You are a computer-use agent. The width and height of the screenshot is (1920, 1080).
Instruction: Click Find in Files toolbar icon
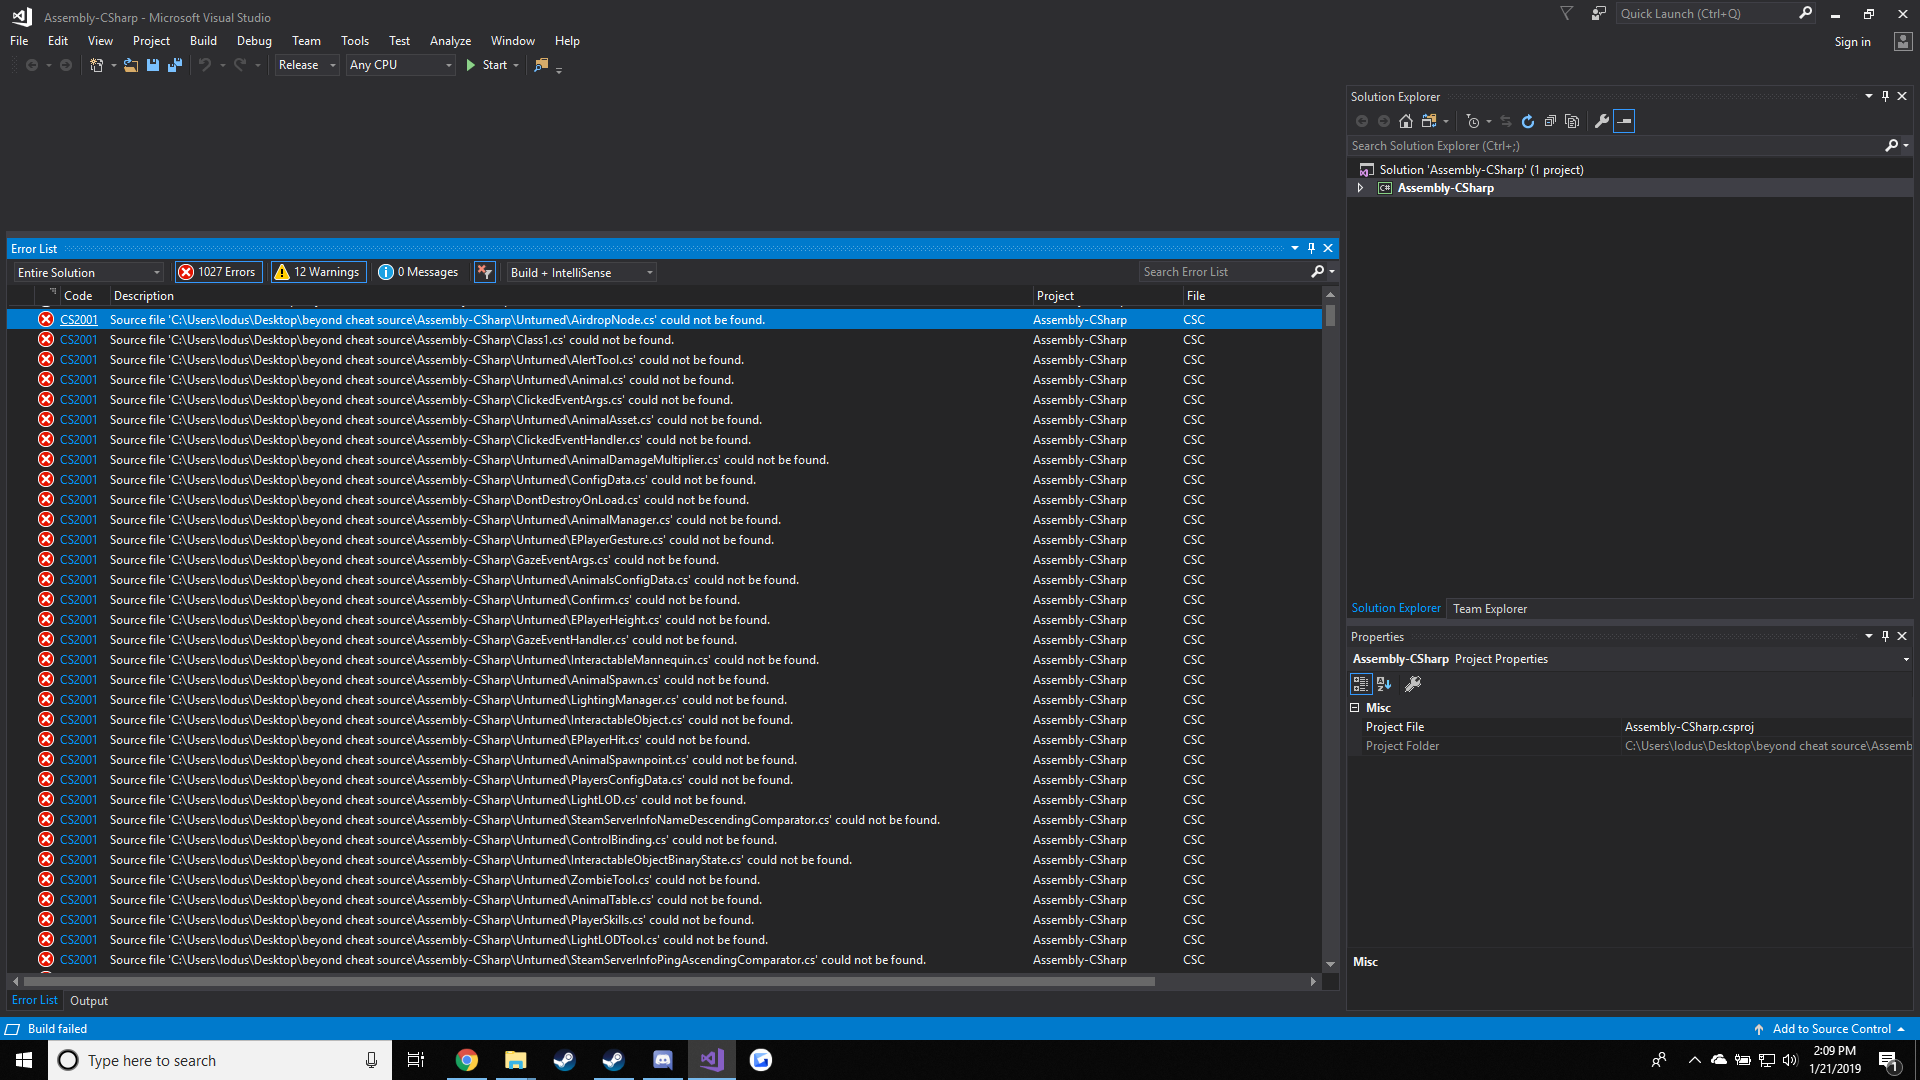click(541, 65)
